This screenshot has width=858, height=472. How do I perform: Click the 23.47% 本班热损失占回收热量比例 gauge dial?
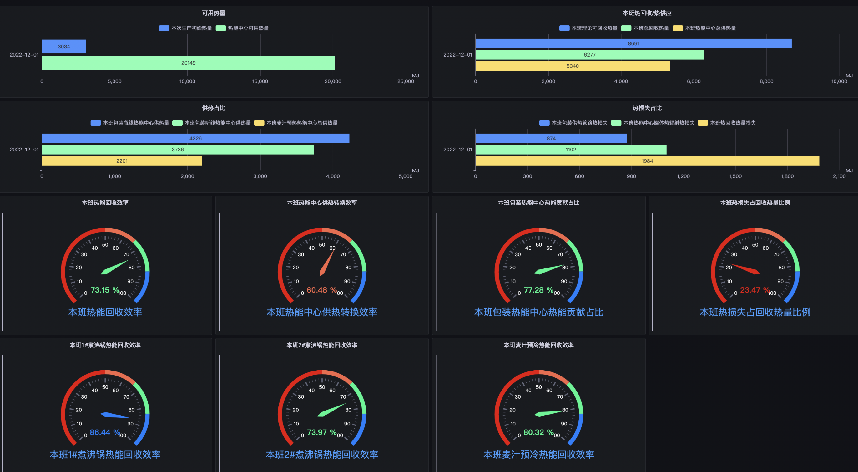(754, 269)
